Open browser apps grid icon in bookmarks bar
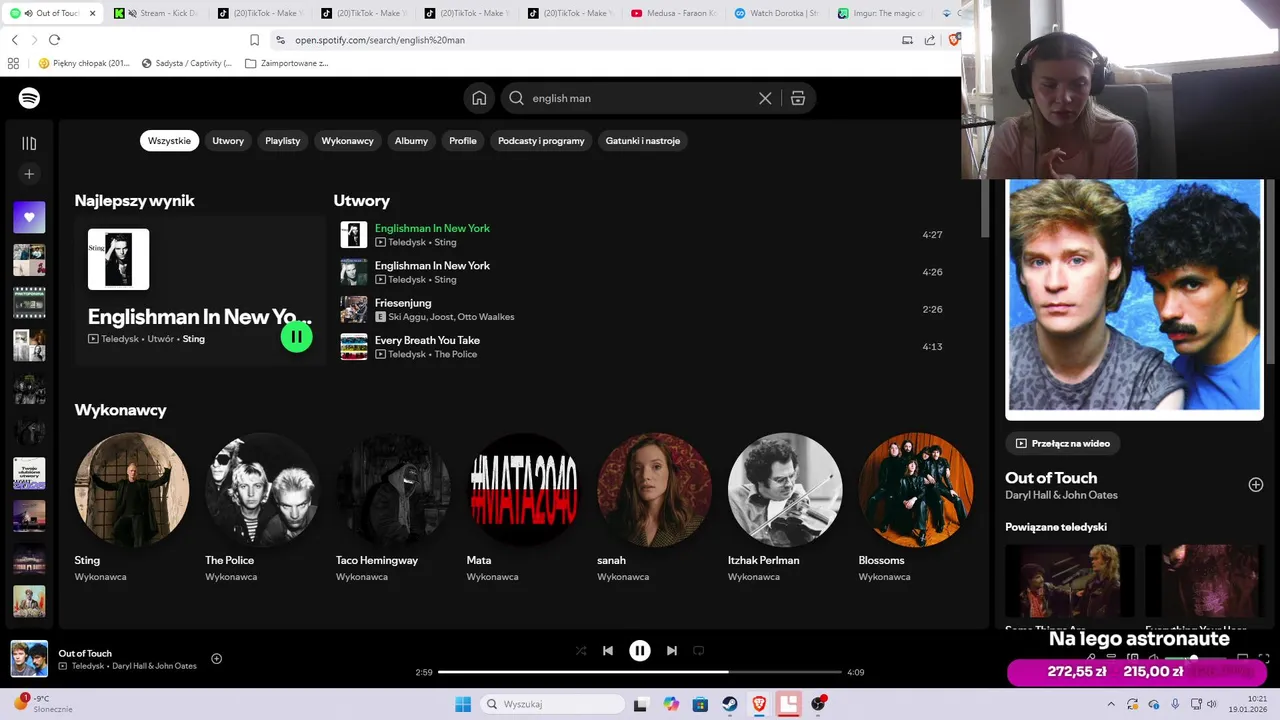Image resolution: width=1280 pixels, height=720 pixels. coord(13,63)
